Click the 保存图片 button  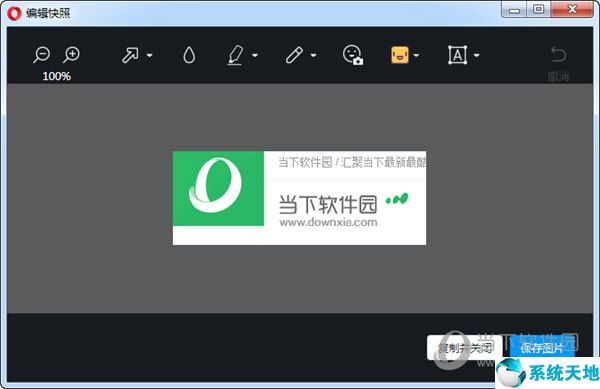(x=542, y=347)
